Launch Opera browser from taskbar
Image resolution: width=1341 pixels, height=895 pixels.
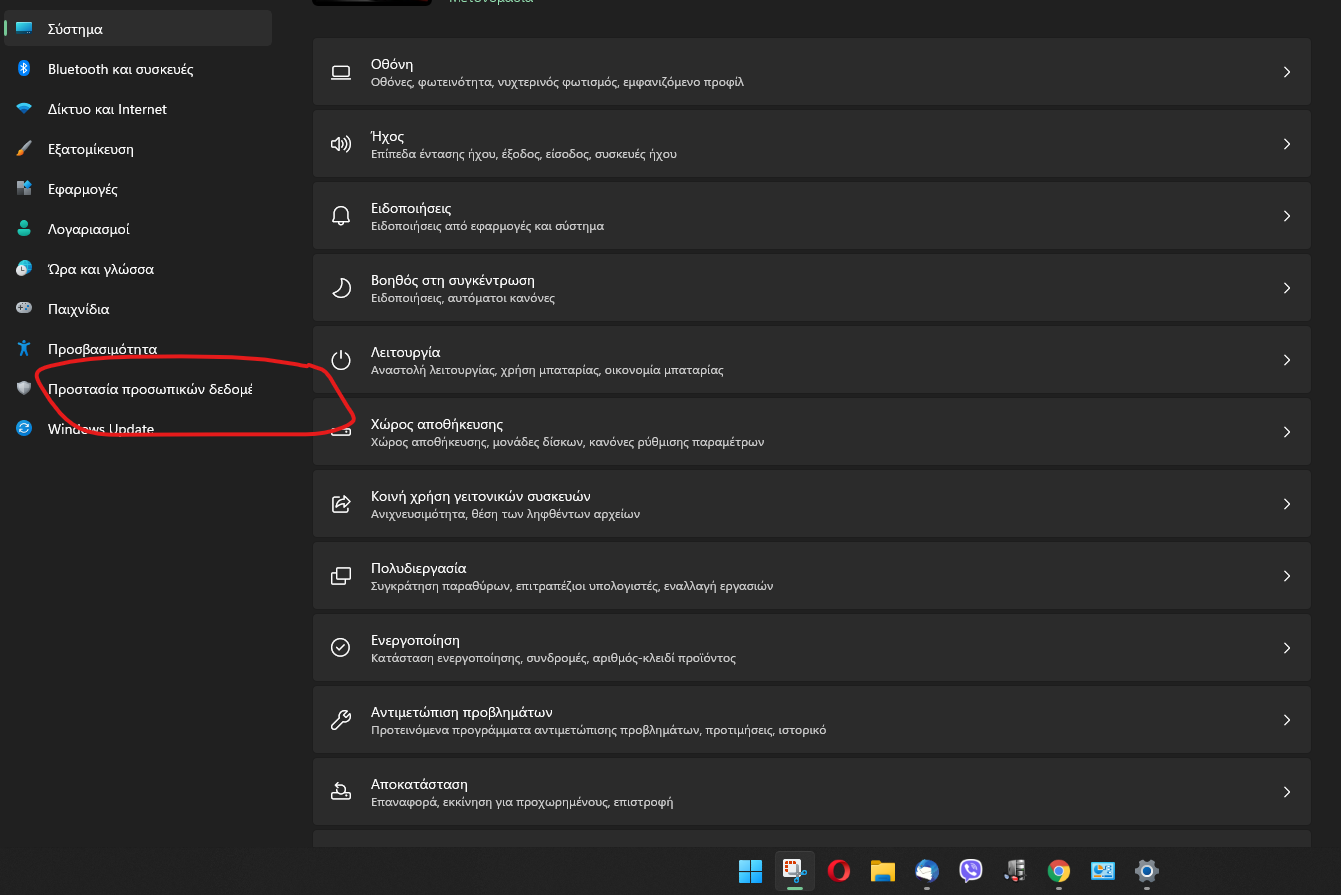839,871
